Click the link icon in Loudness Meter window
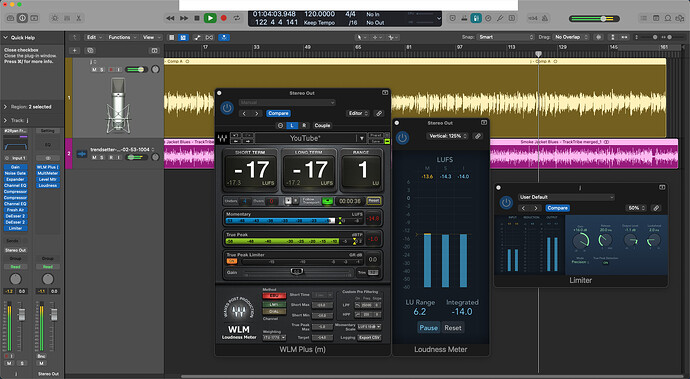Image resolution: width=690 pixels, height=379 pixels. click(x=477, y=136)
